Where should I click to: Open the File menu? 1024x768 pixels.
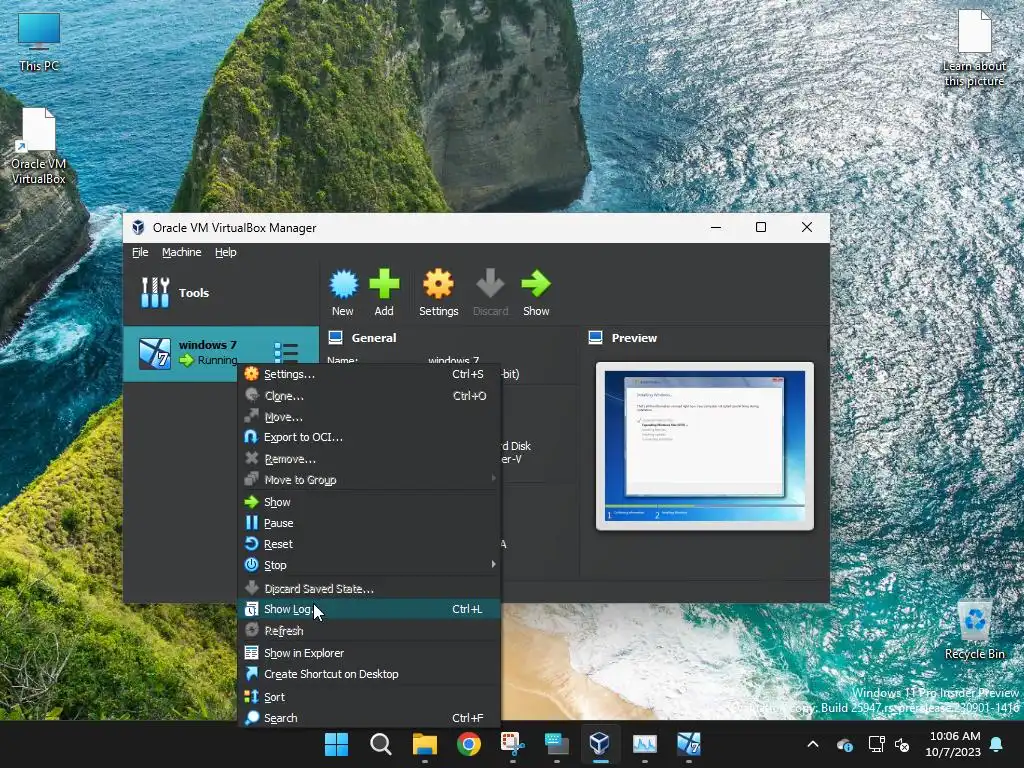(x=140, y=252)
